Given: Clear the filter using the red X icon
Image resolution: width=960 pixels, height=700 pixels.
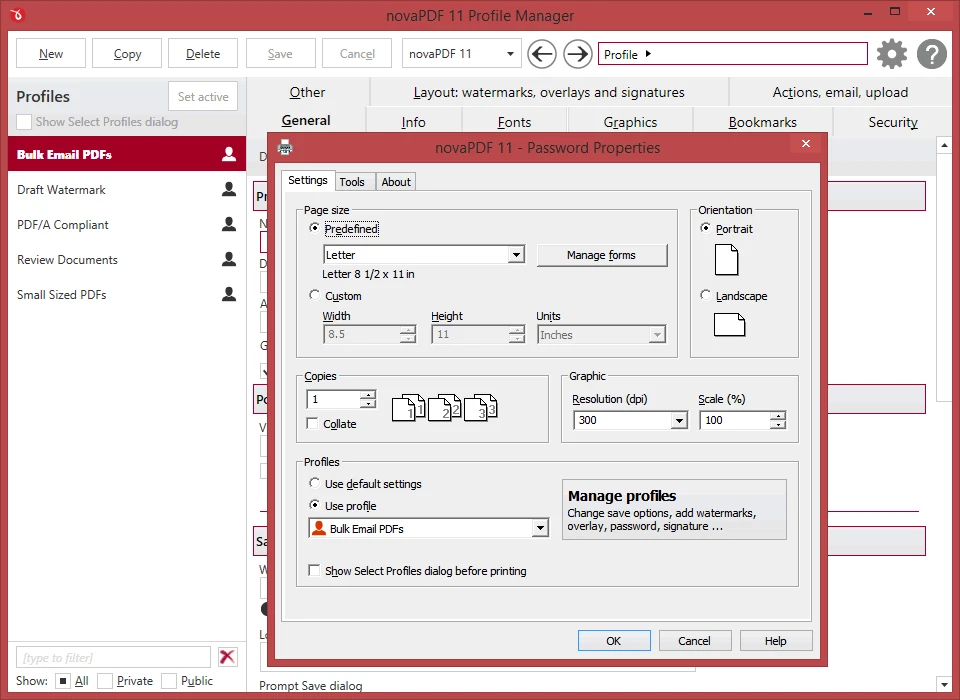Looking at the screenshot, I should click(227, 657).
